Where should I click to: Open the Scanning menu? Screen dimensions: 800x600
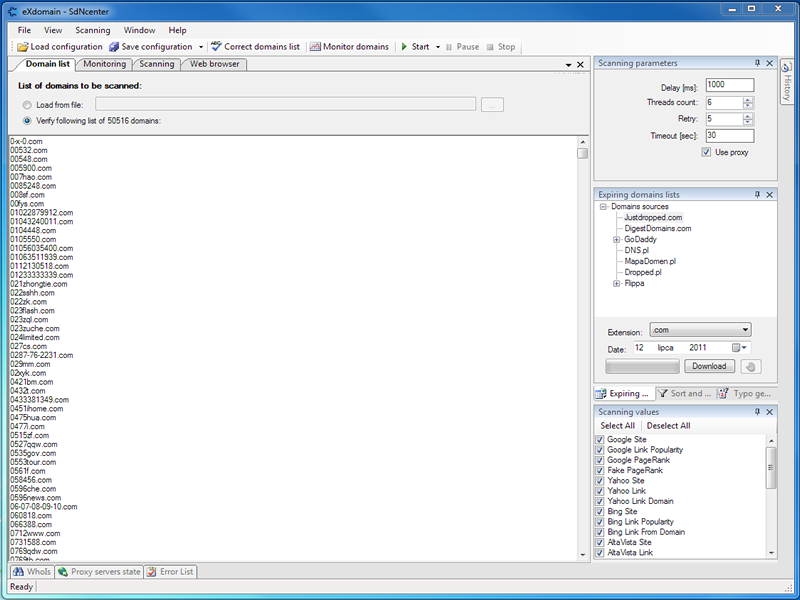point(93,30)
